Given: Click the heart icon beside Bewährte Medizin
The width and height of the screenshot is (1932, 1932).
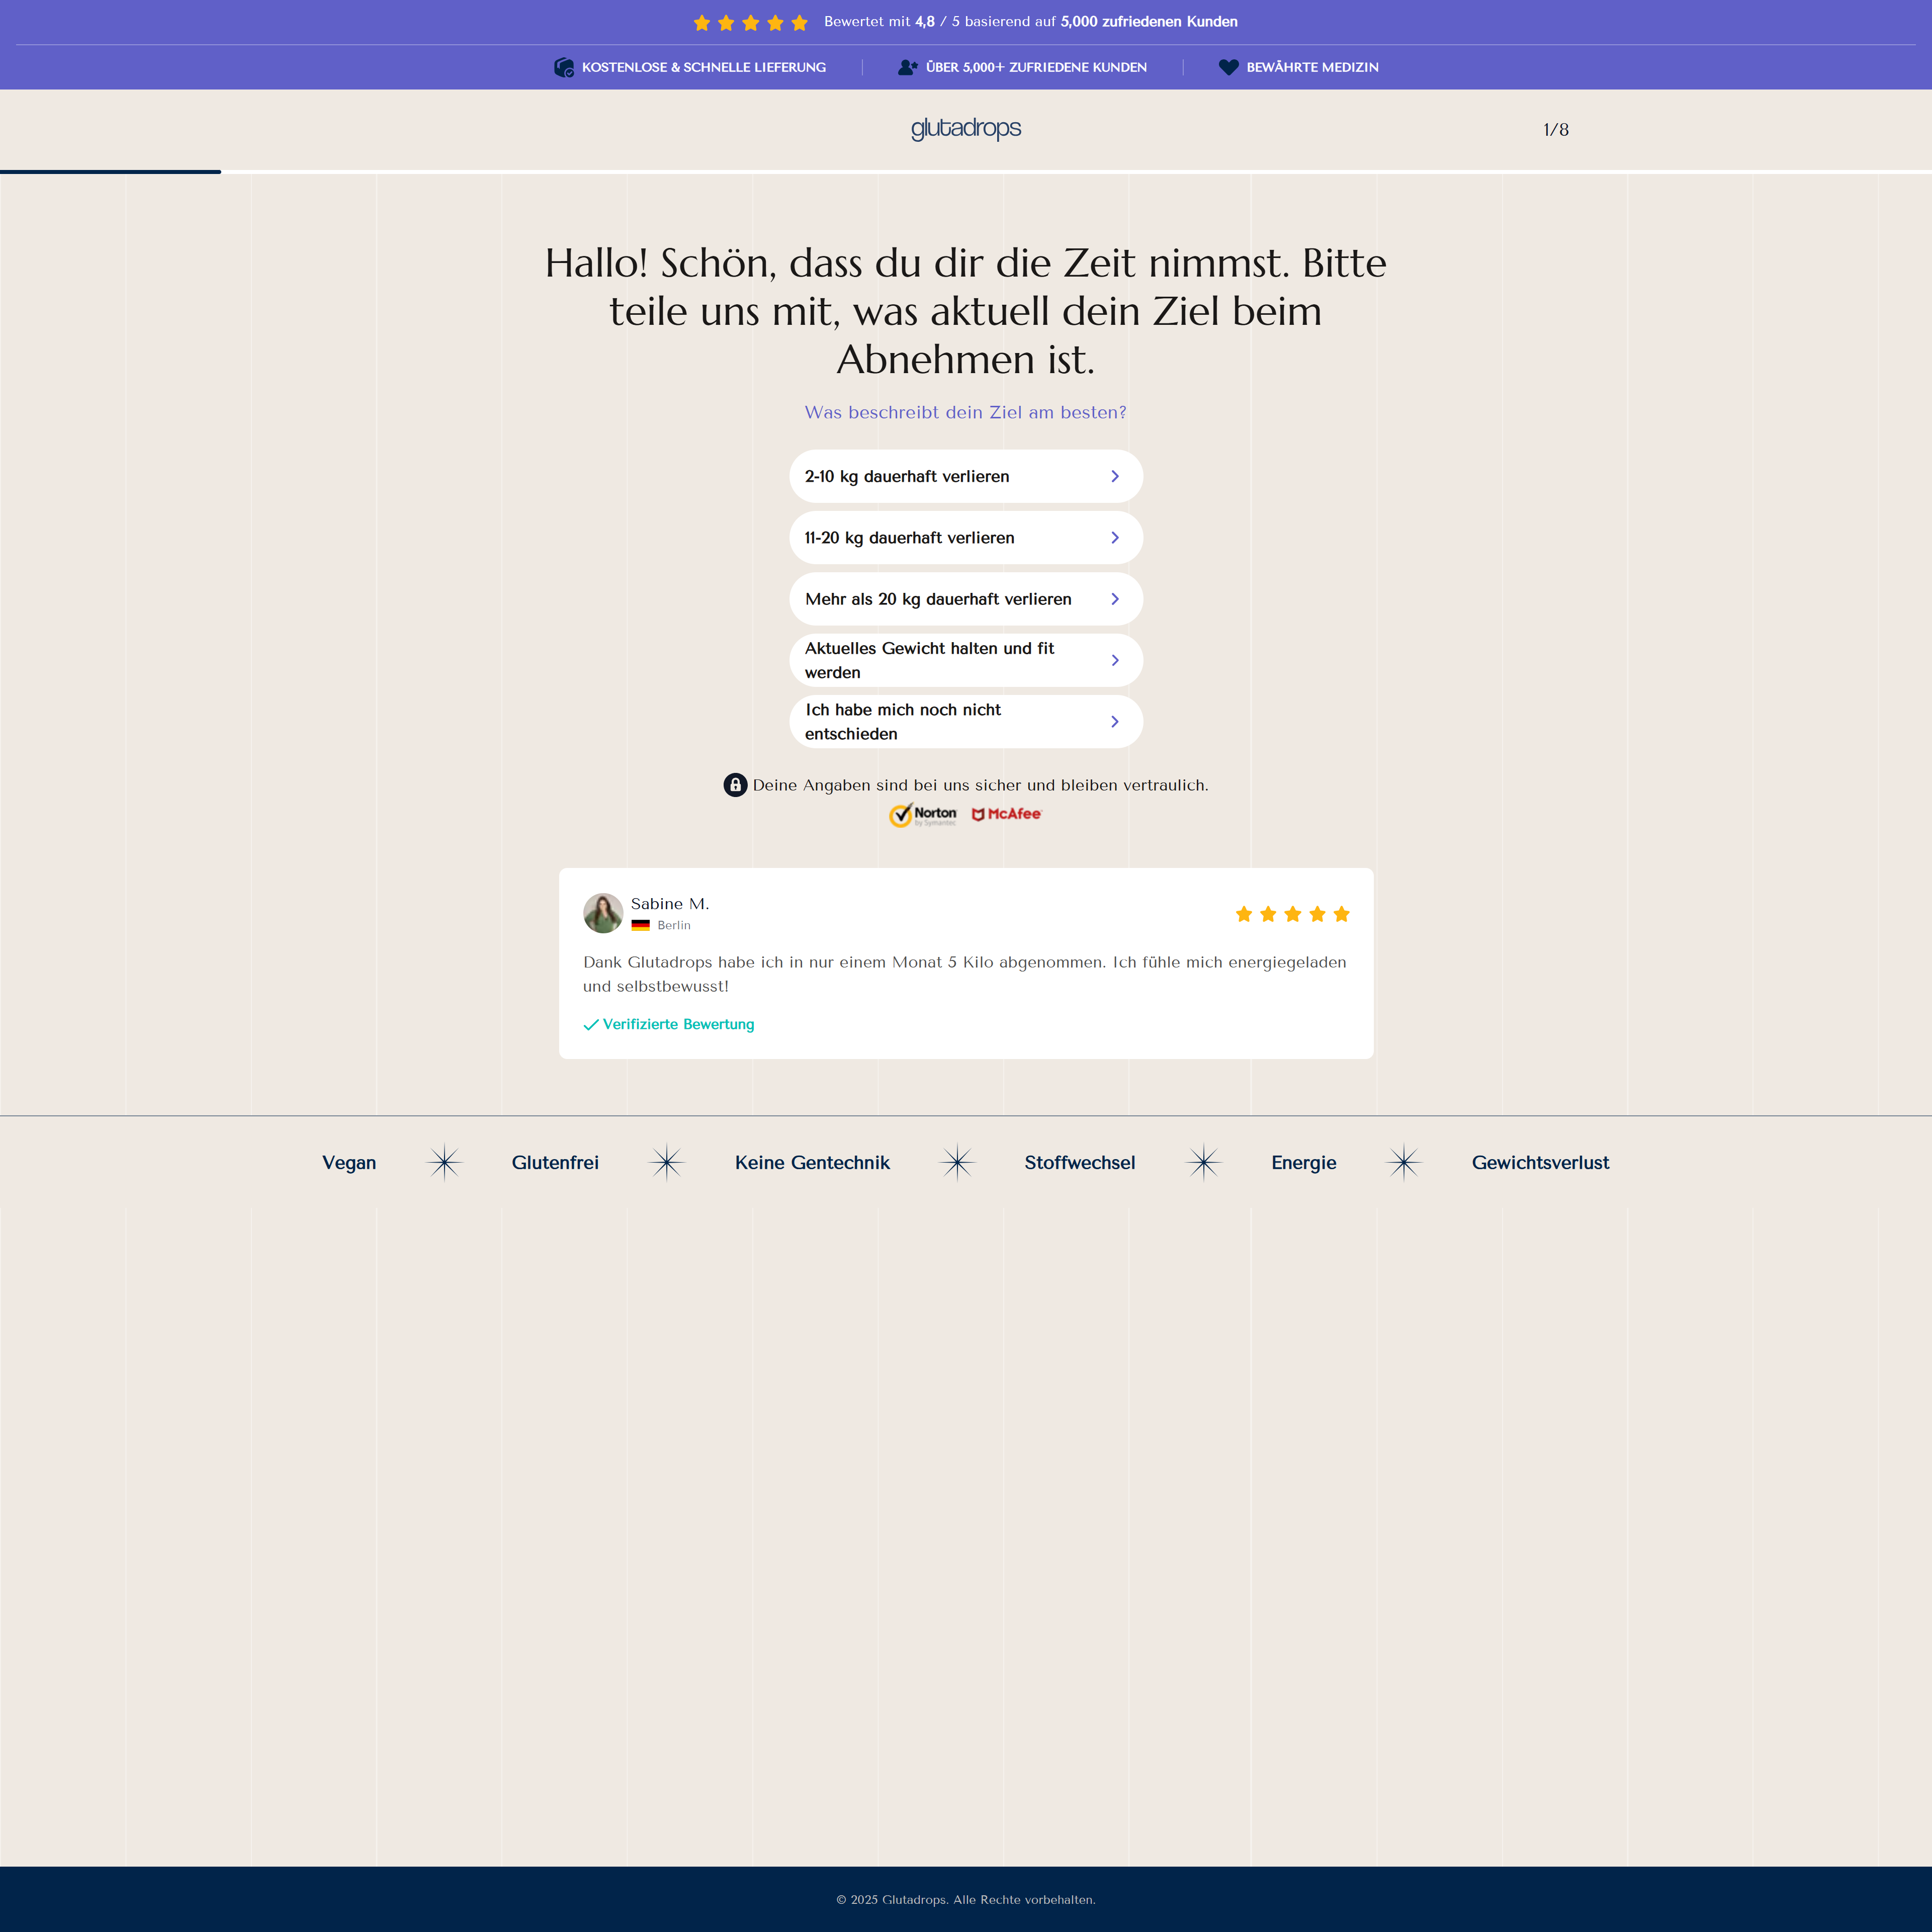Looking at the screenshot, I should coord(1228,67).
